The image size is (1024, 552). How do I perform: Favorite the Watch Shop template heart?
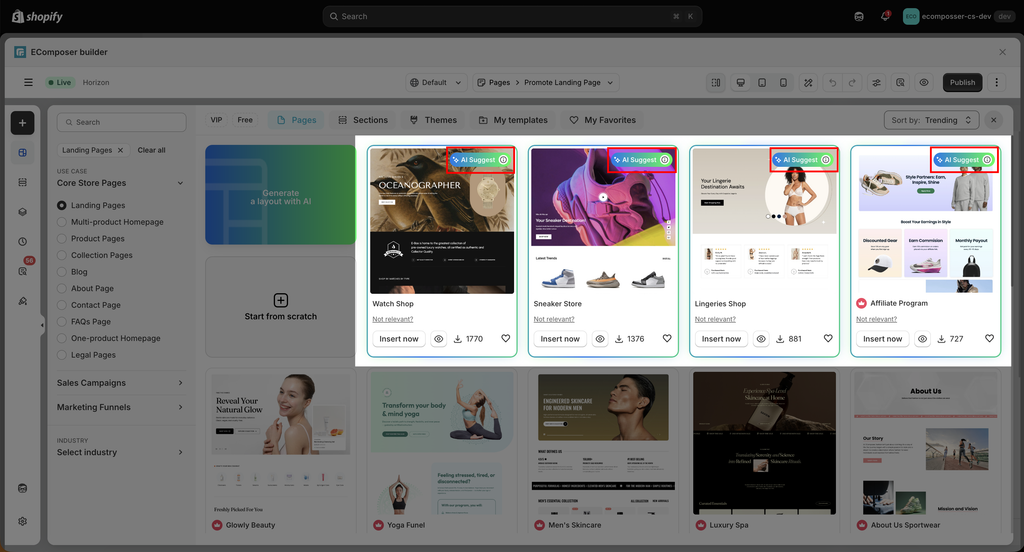tap(505, 338)
